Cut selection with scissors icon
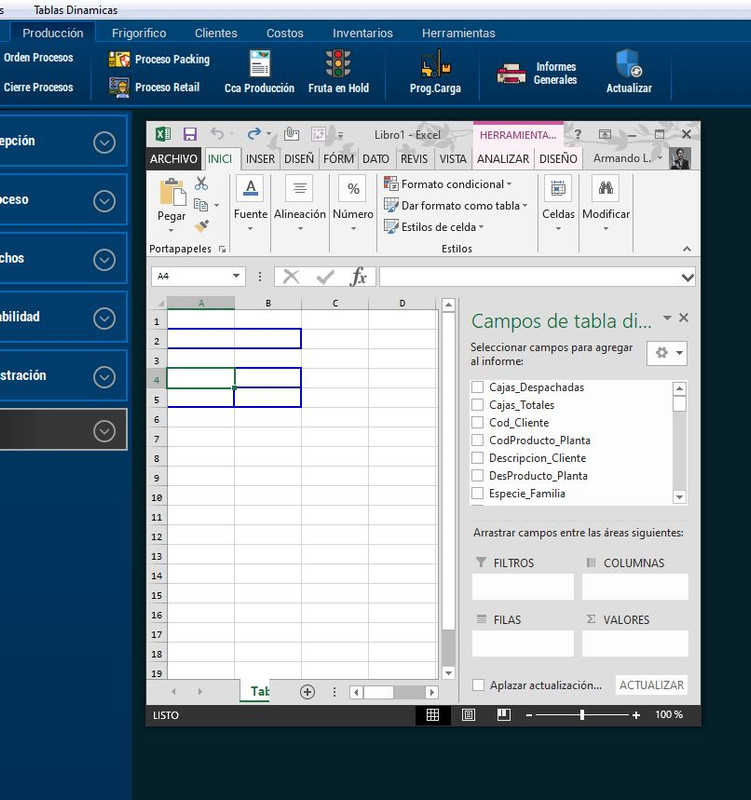The width and height of the screenshot is (751, 800). coord(201,184)
